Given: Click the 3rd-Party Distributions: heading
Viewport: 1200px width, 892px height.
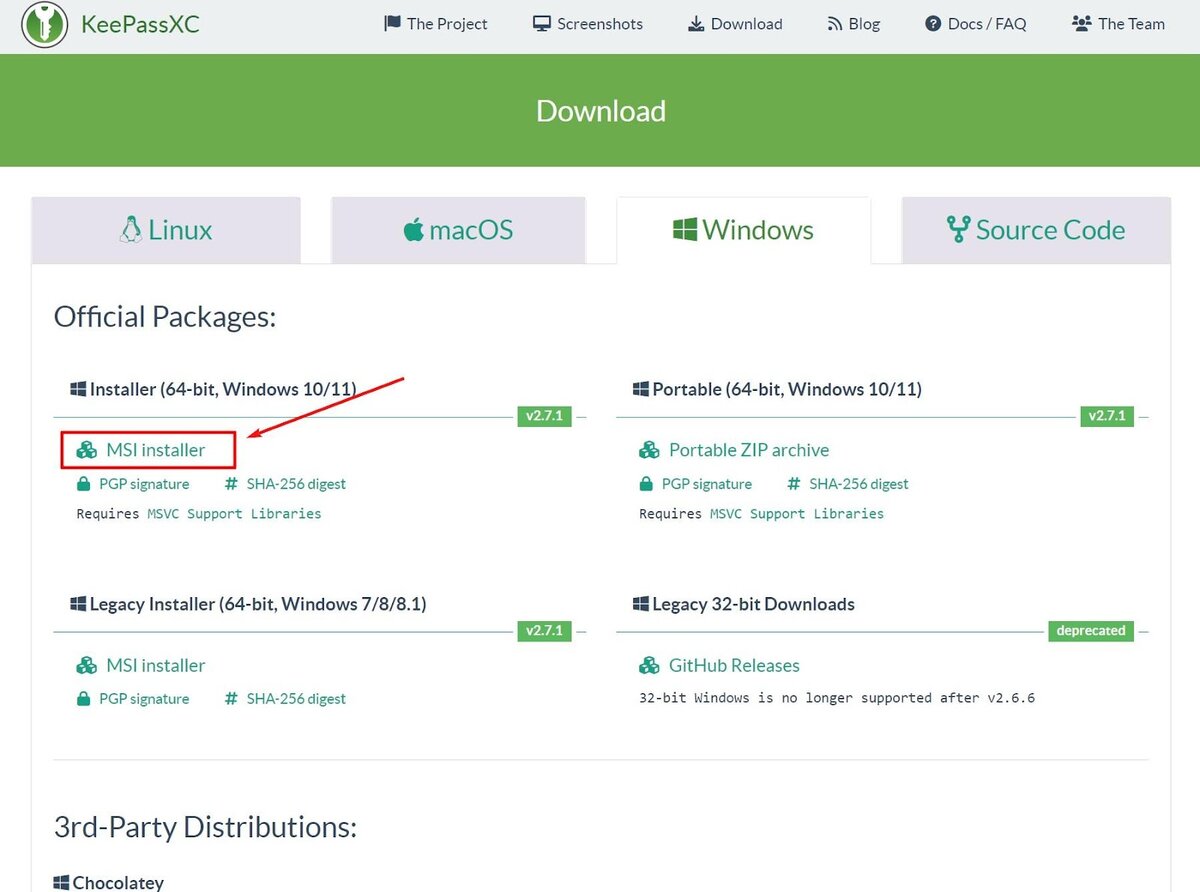Looking at the screenshot, I should [x=205, y=828].
